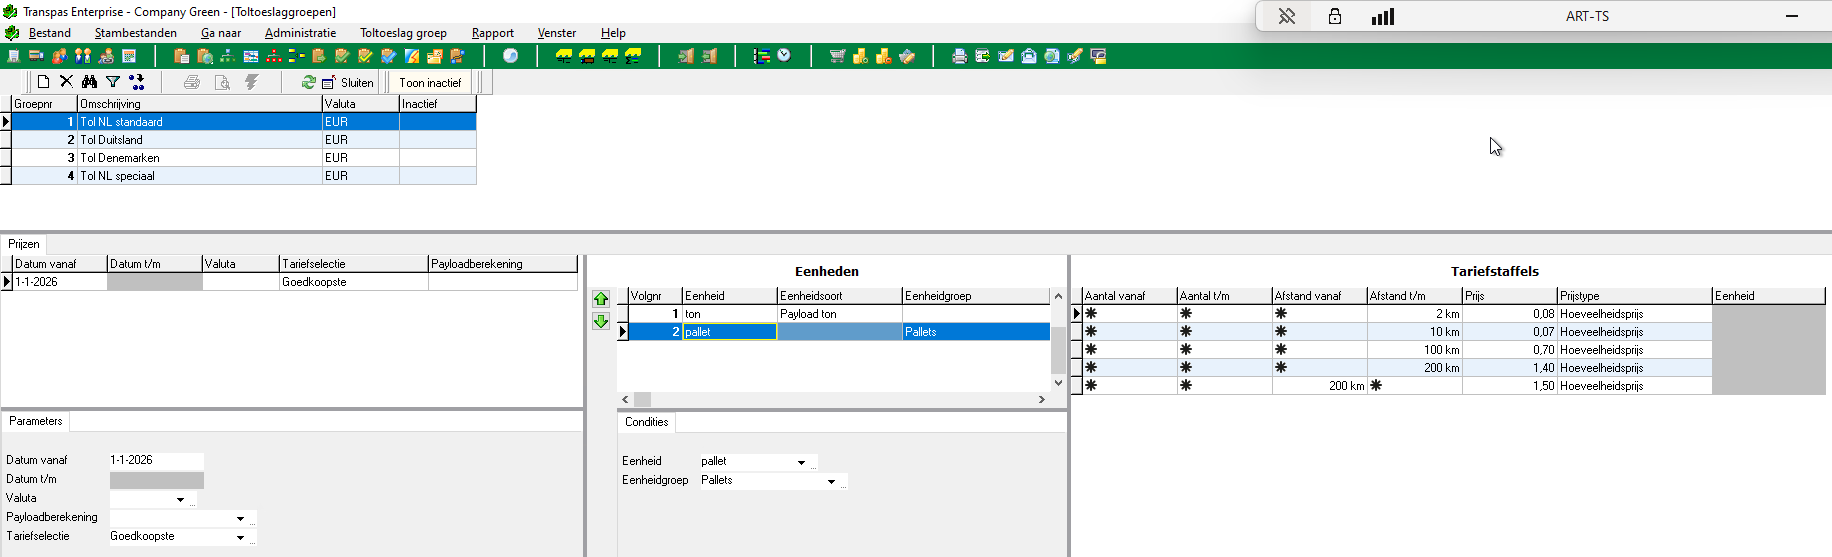Open the Tariefselectie dropdown showing Goedkoopste
1832x557 pixels.
pyautogui.click(x=240, y=537)
